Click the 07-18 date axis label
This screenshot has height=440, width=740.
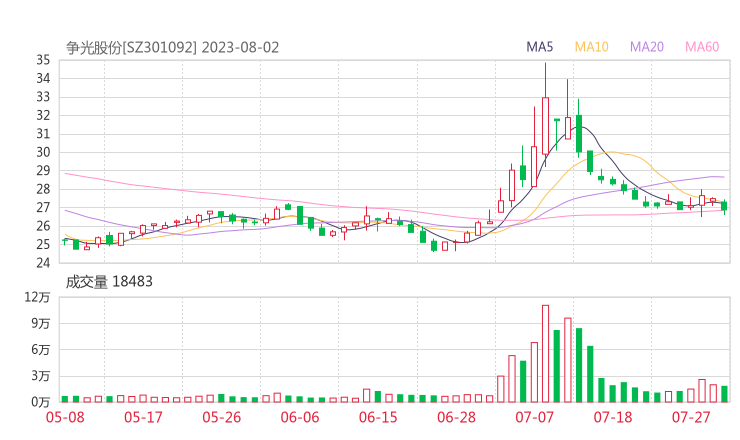click(613, 417)
